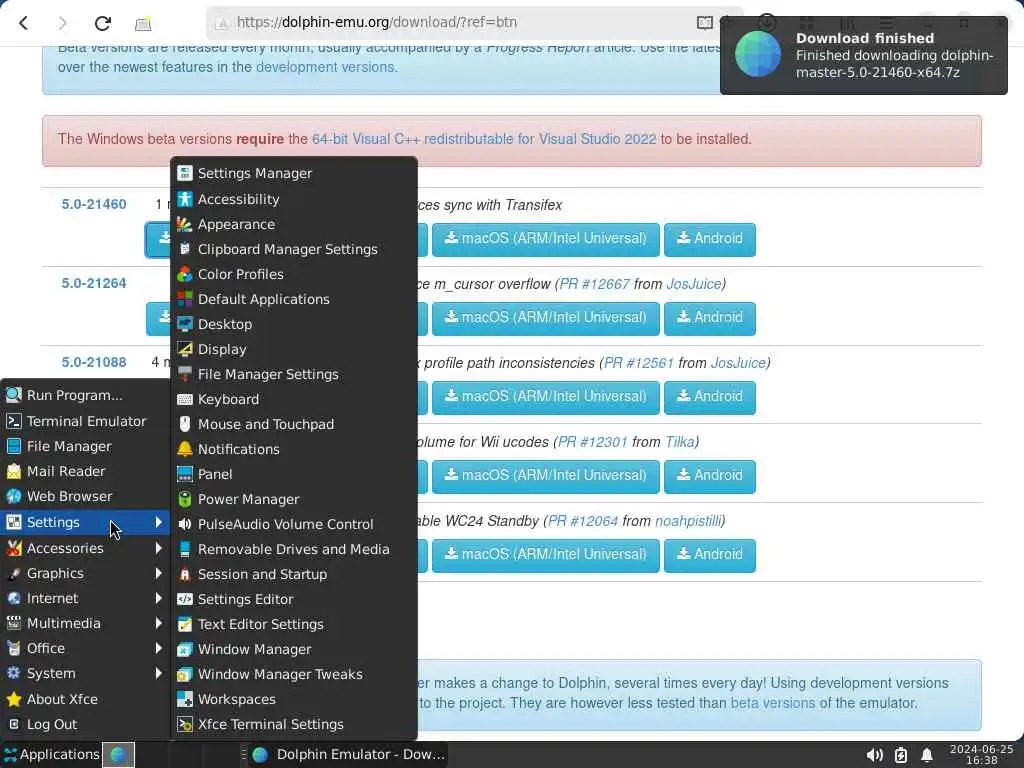Click the Power Manager icon

(185, 499)
